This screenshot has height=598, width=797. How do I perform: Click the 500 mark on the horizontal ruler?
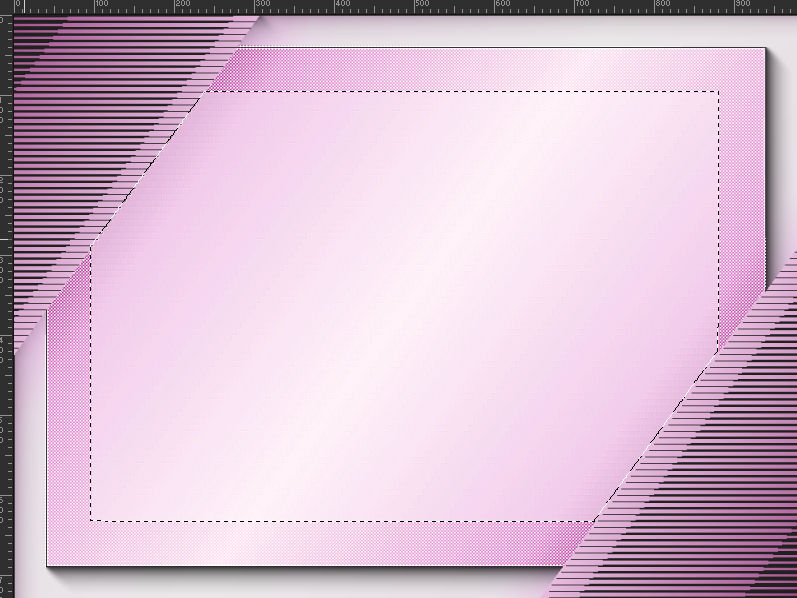[417, 6]
